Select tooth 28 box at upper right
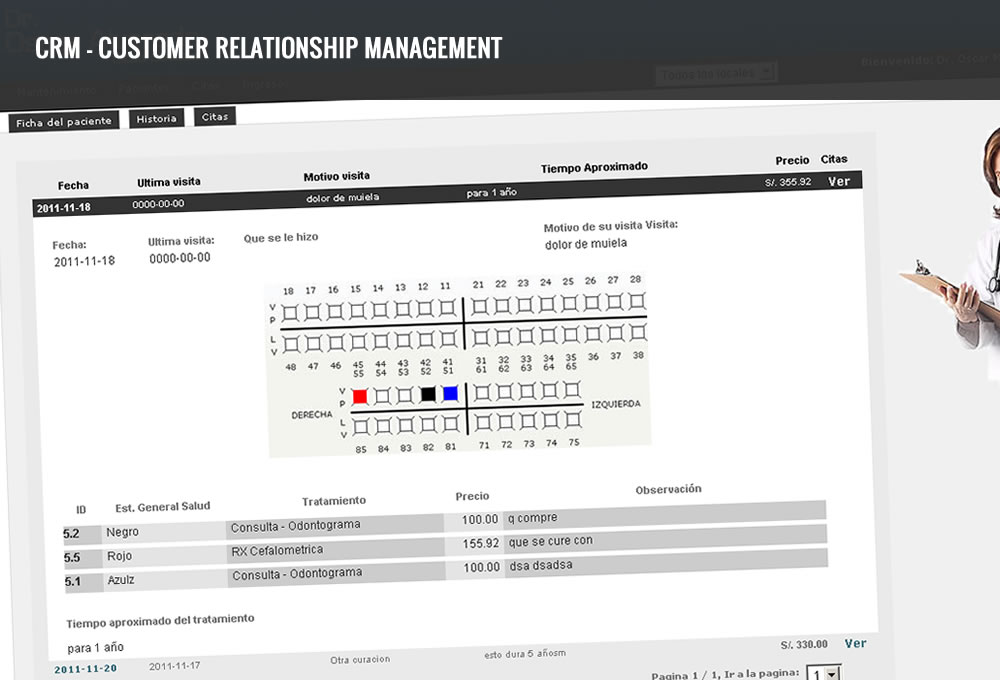Viewport: 1000px width, 680px height. (x=635, y=301)
